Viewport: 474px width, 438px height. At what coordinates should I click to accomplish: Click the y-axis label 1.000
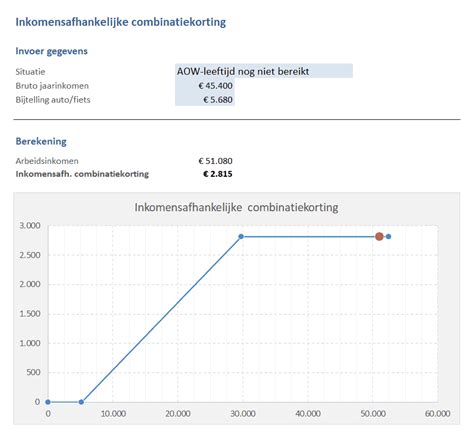(30, 343)
